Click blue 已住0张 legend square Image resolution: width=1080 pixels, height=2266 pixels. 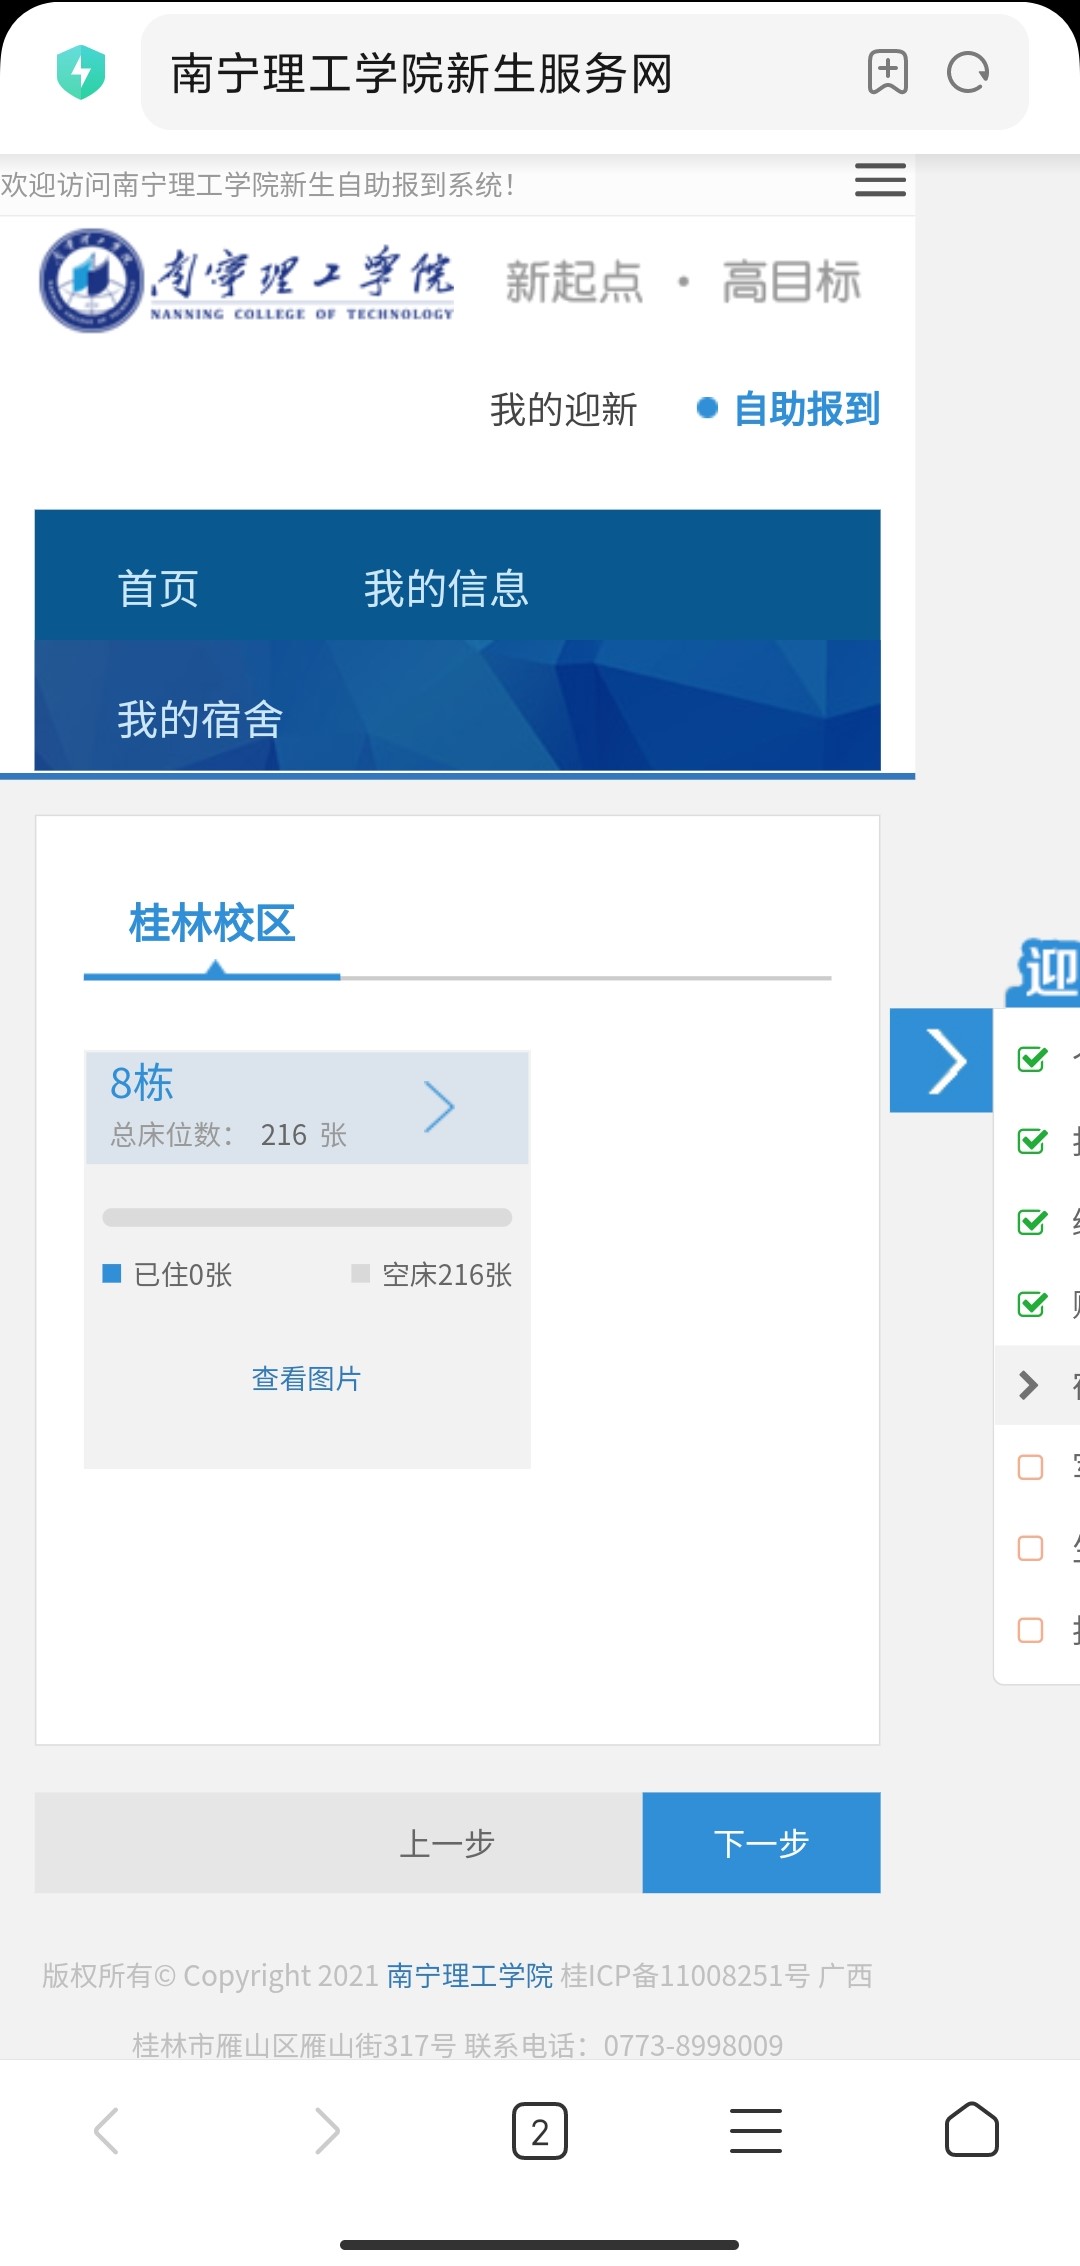(x=112, y=1273)
